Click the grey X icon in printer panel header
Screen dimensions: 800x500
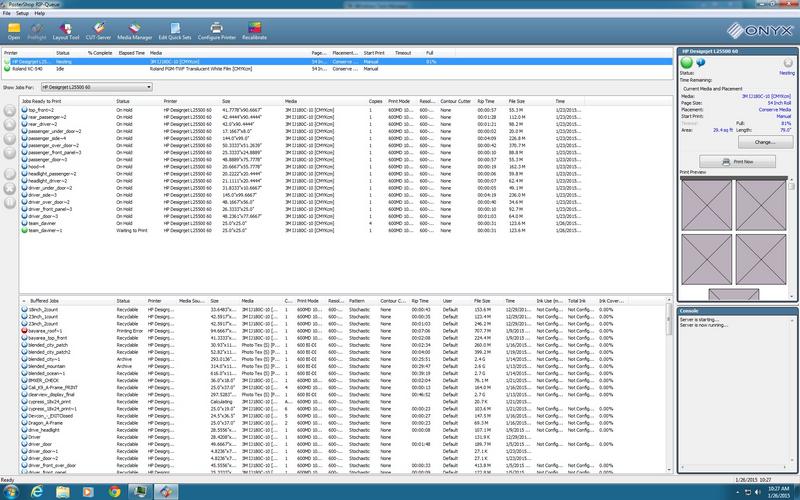coord(788,62)
